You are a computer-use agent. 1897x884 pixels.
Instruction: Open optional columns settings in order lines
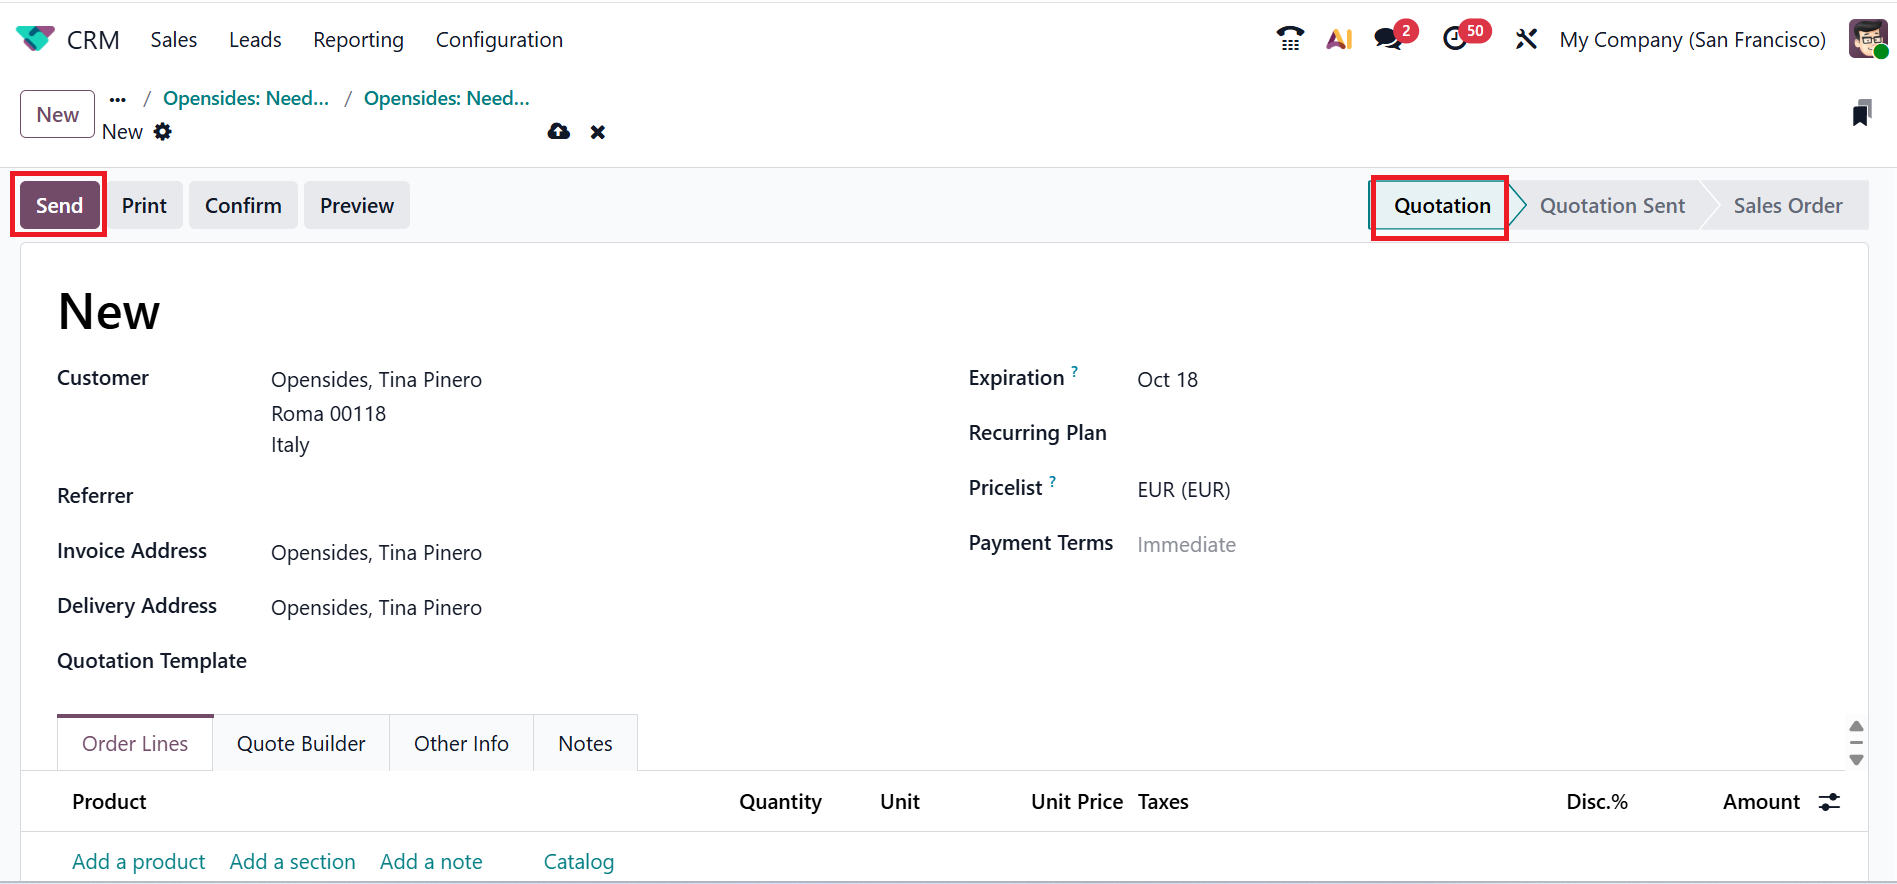pos(1829,802)
